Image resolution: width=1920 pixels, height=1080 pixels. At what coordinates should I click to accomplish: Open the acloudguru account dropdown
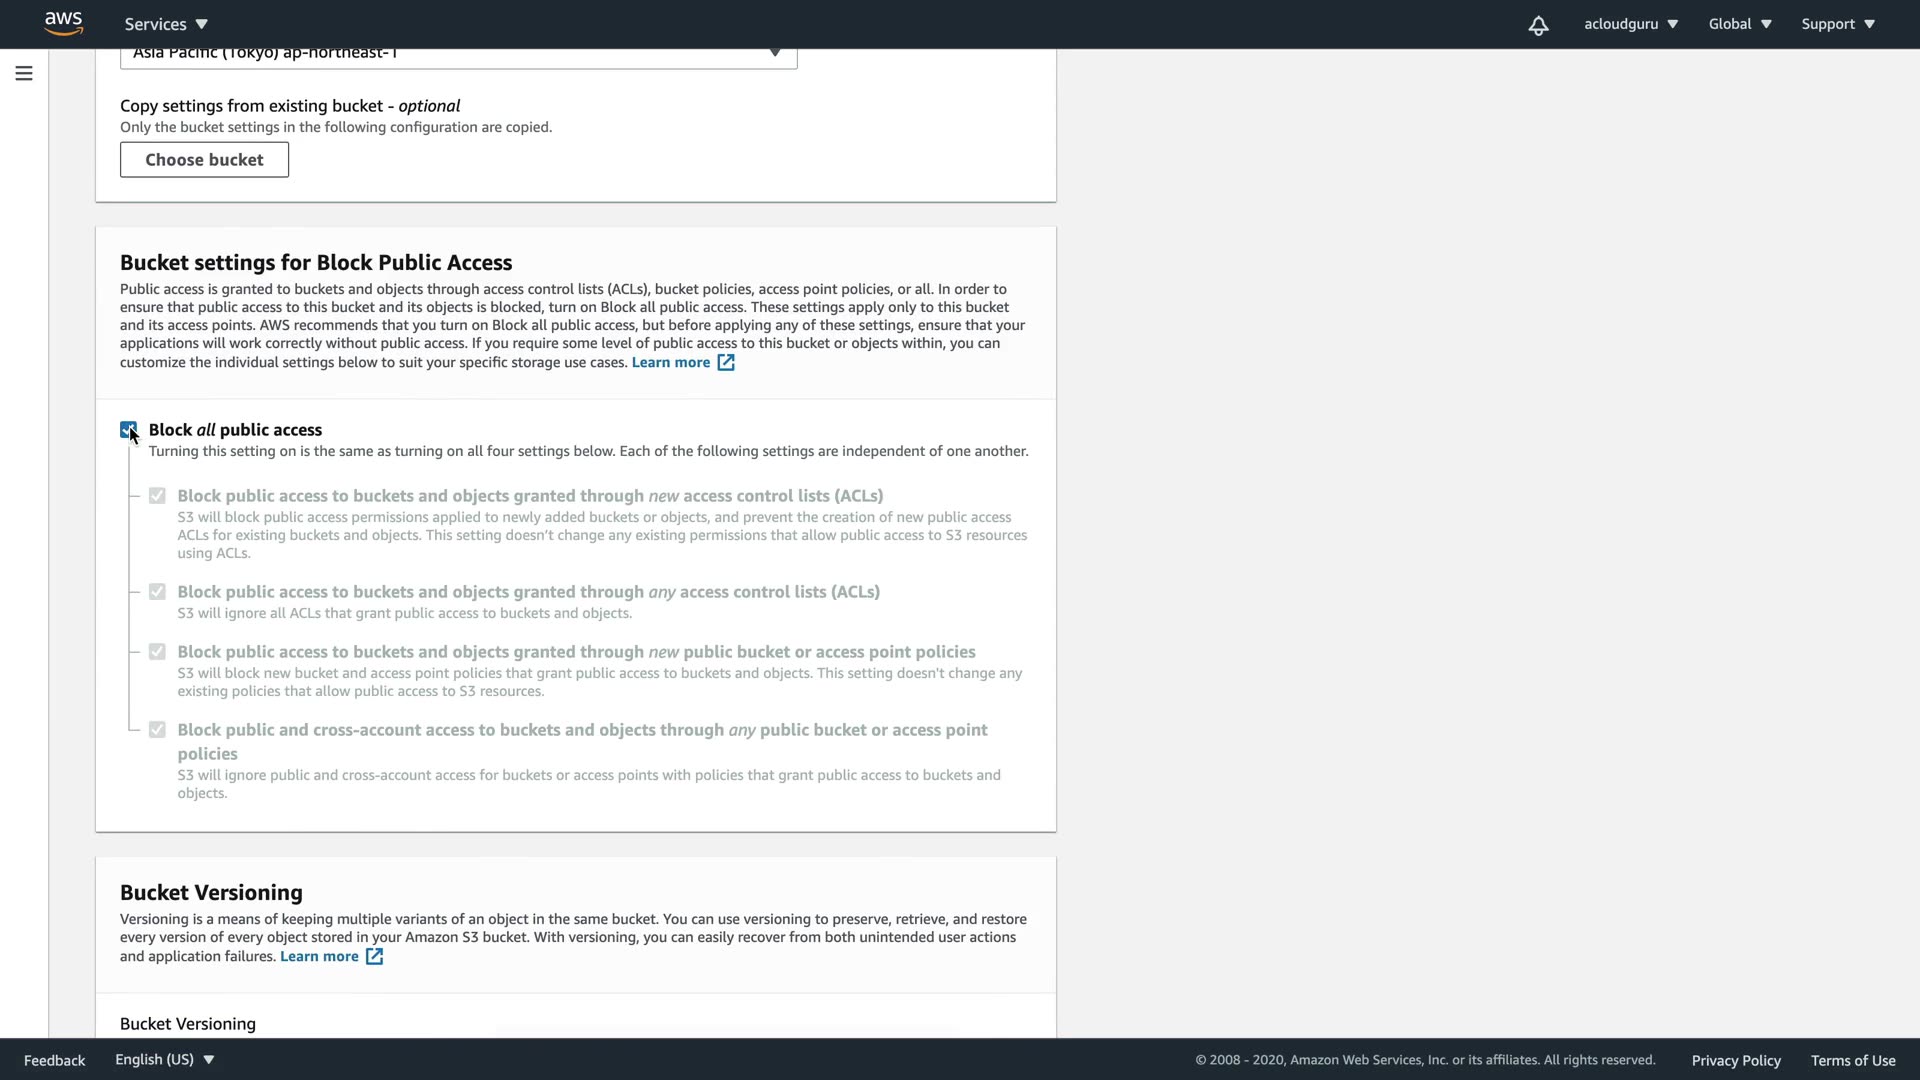(x=1630, y=24)
